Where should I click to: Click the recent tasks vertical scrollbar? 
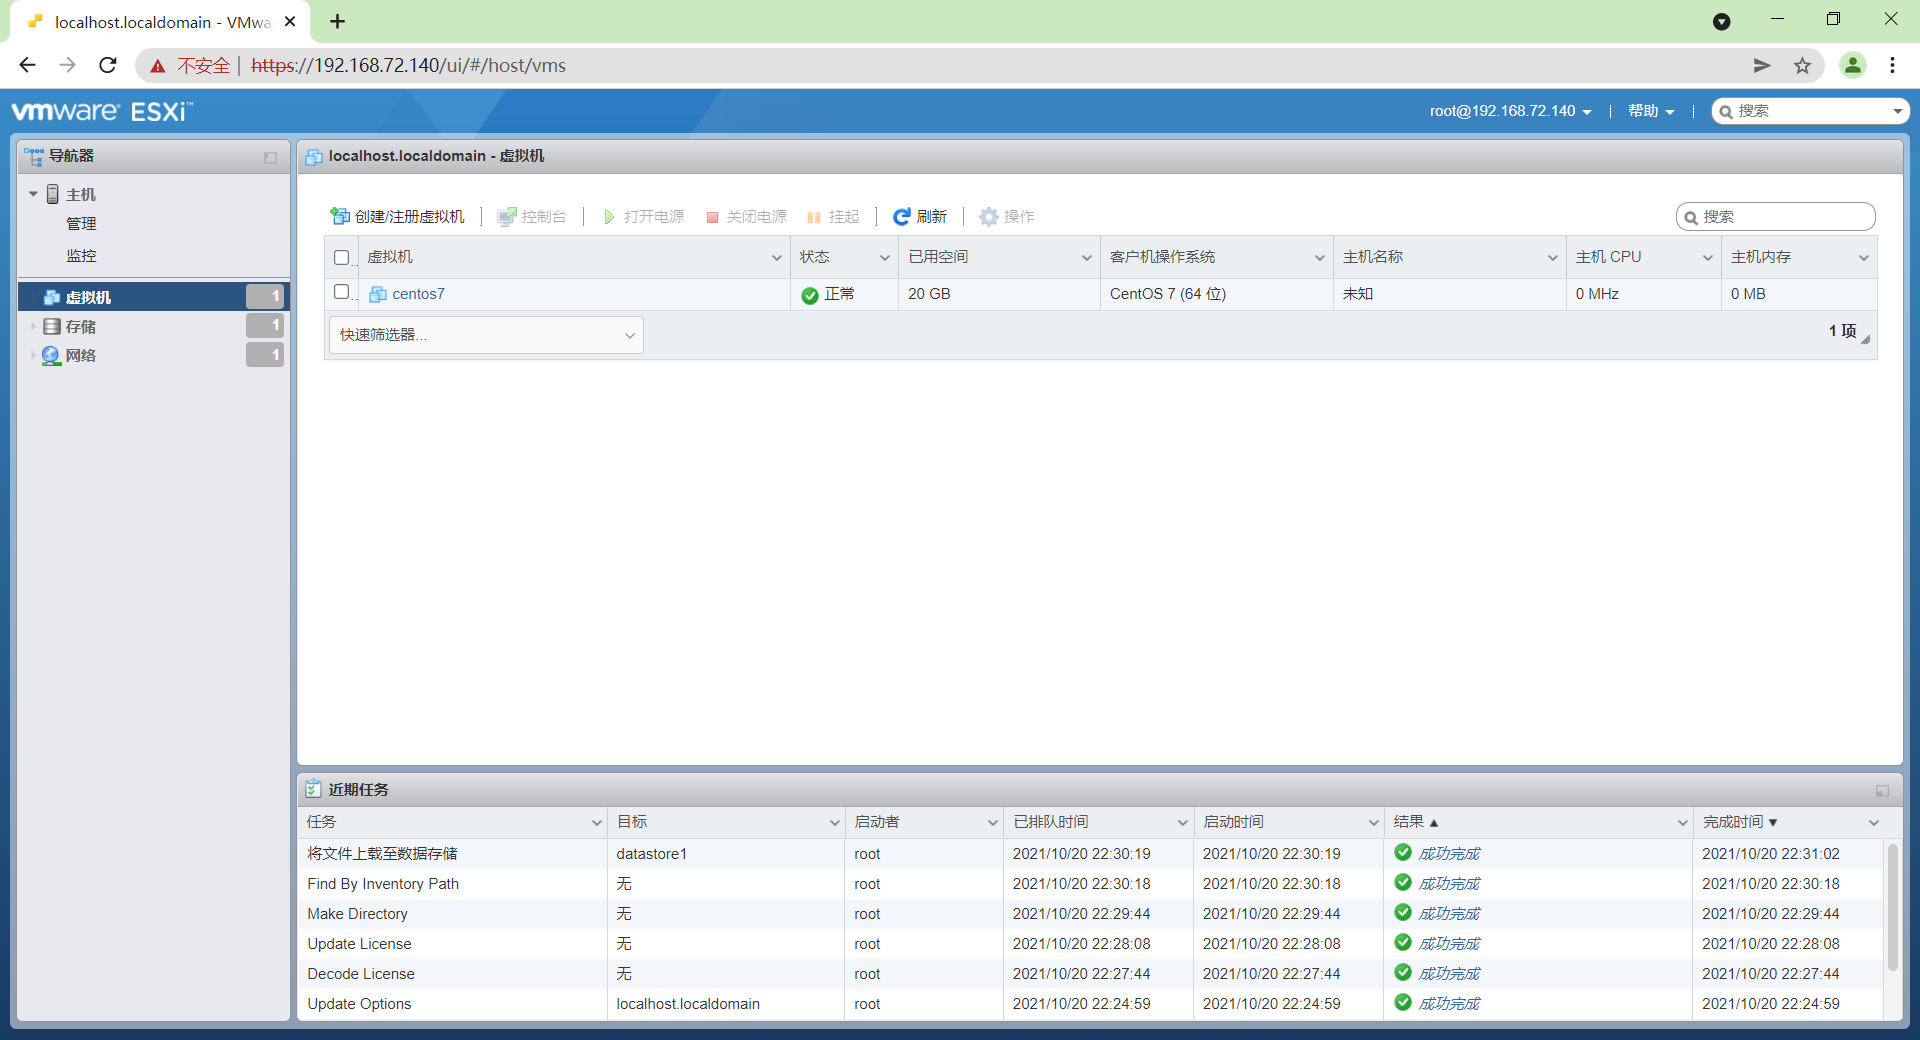(x=1892, y=907)
